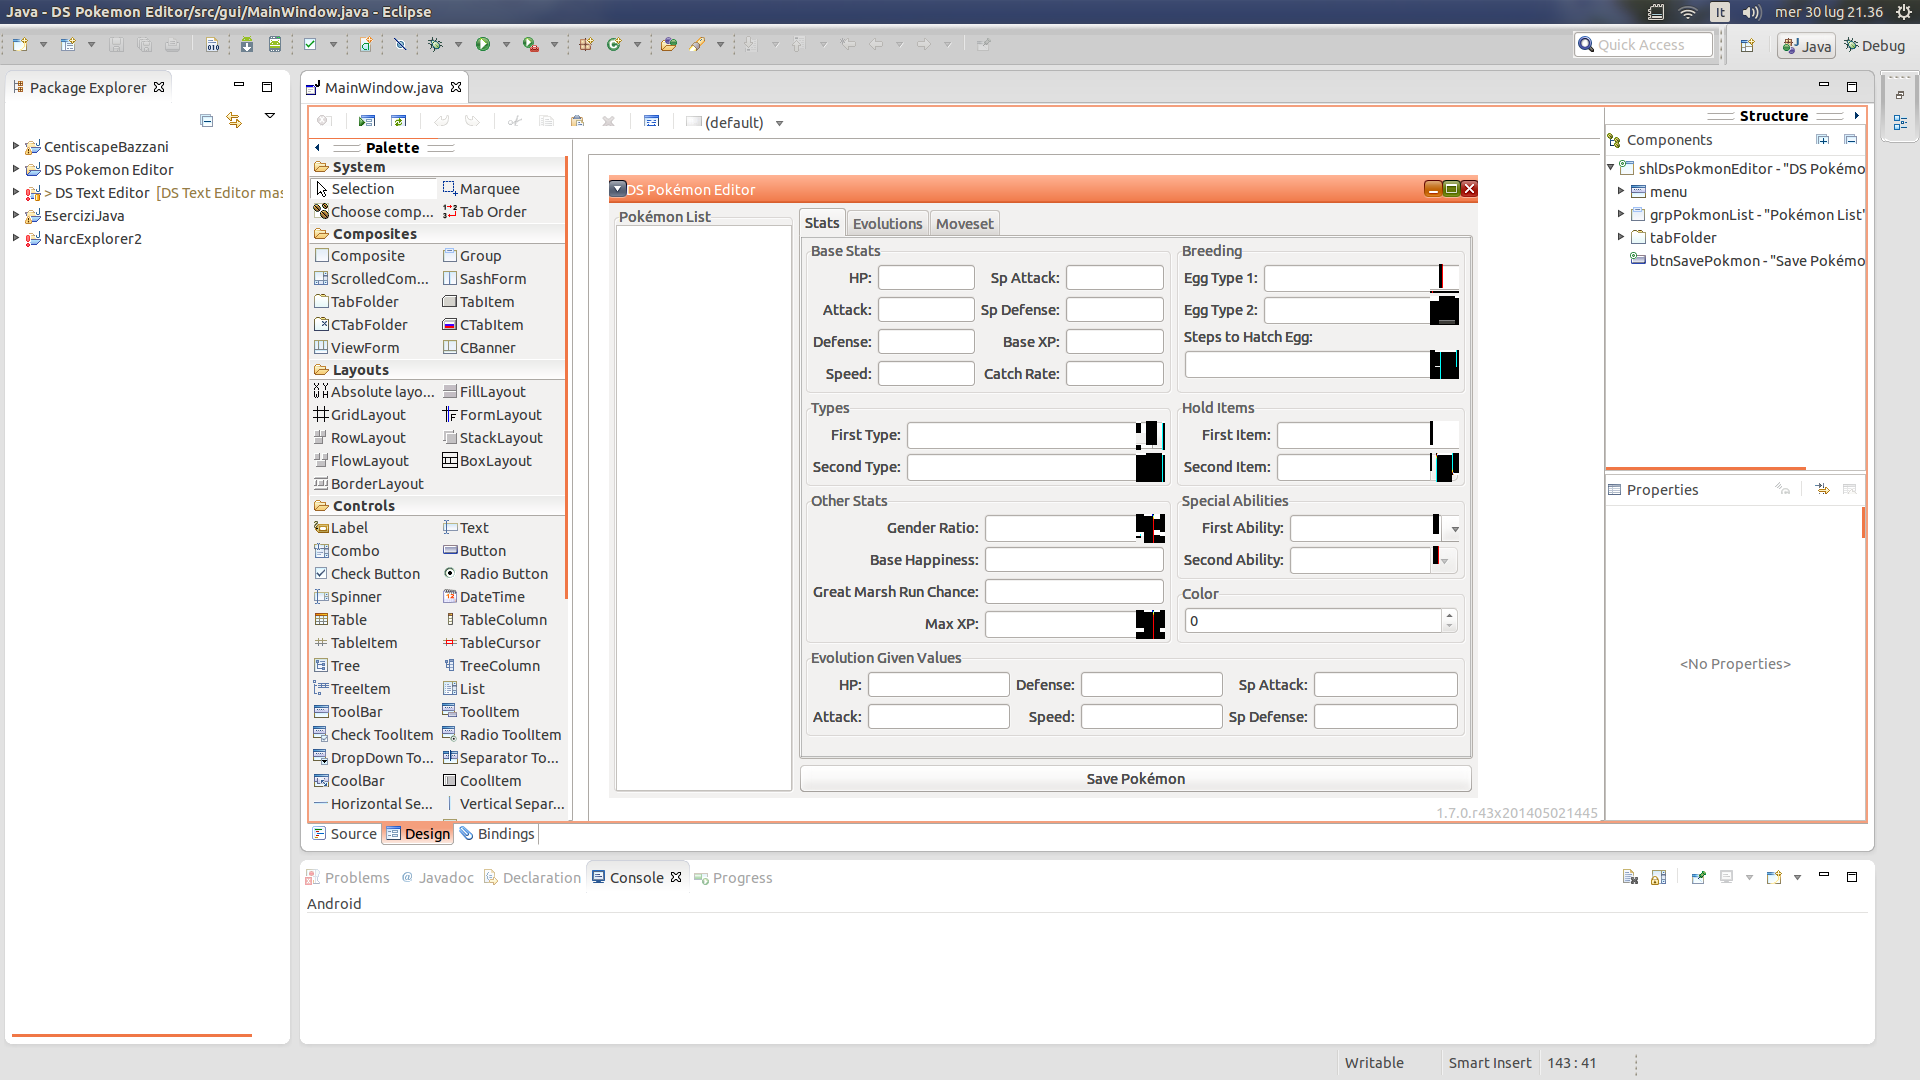This screenshot has height=1080, width=1920.
Task: Open the Bindings tab
Action: point(497,834)
